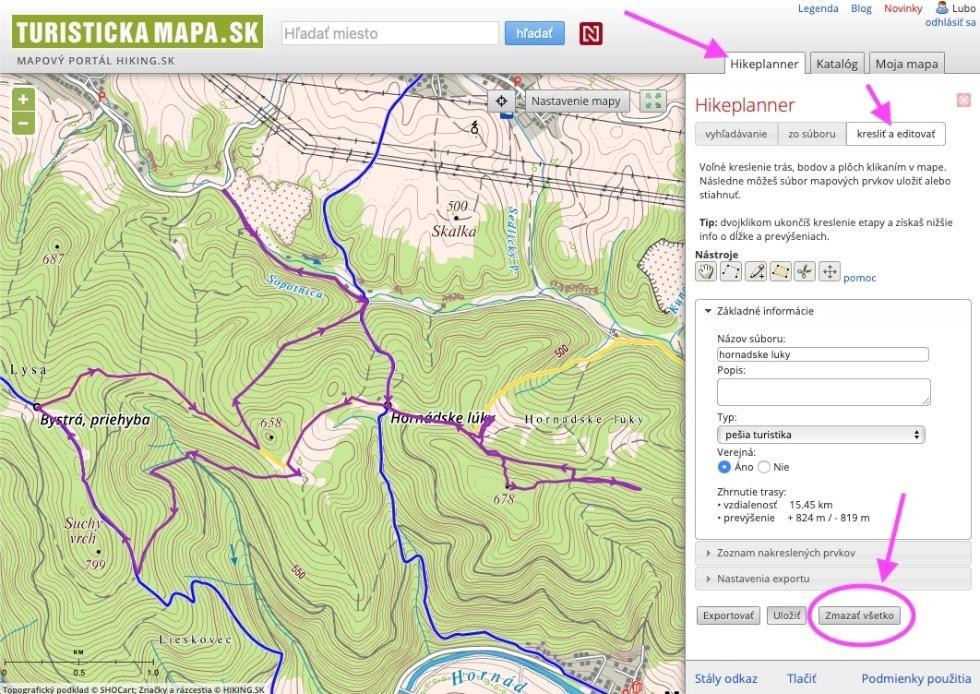Switch to the Katalóg tab
Viewport: 980px width, 694px height.
pyautogui.click(x=836, y=64)
